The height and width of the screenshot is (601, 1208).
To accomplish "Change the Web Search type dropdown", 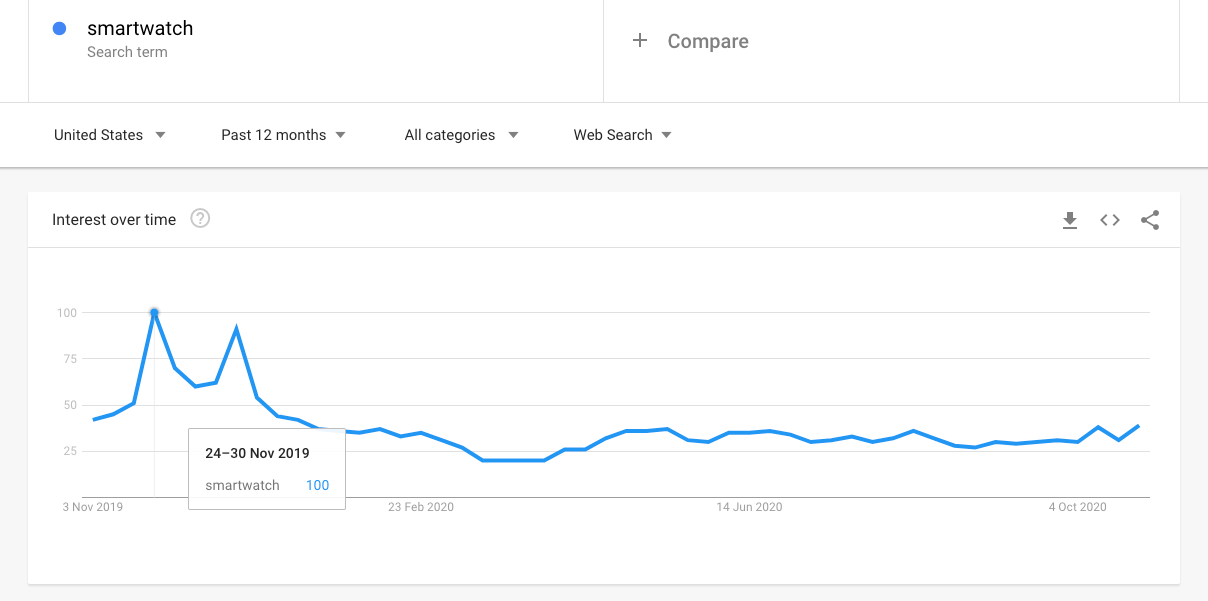I will [622, 135].
